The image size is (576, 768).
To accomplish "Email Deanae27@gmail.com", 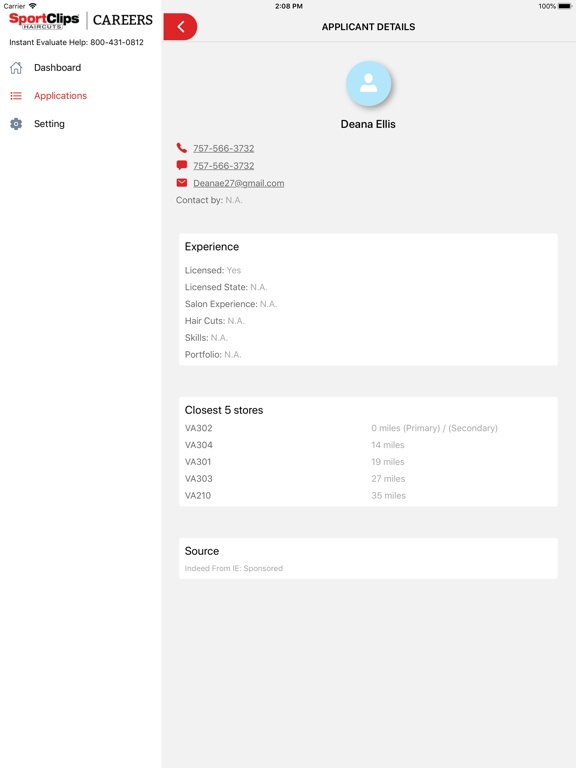I will tap(239, 183).
